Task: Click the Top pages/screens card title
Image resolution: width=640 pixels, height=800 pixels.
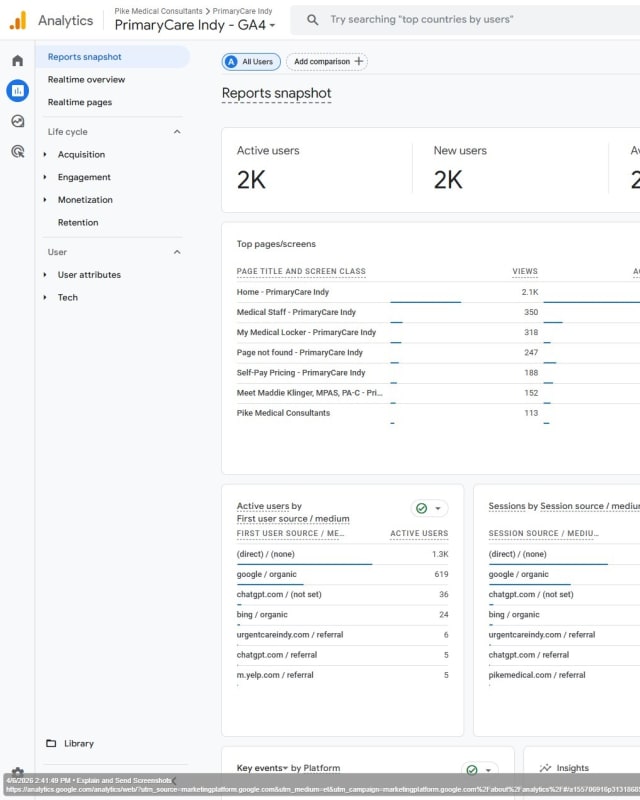Action: click(276, 244)
